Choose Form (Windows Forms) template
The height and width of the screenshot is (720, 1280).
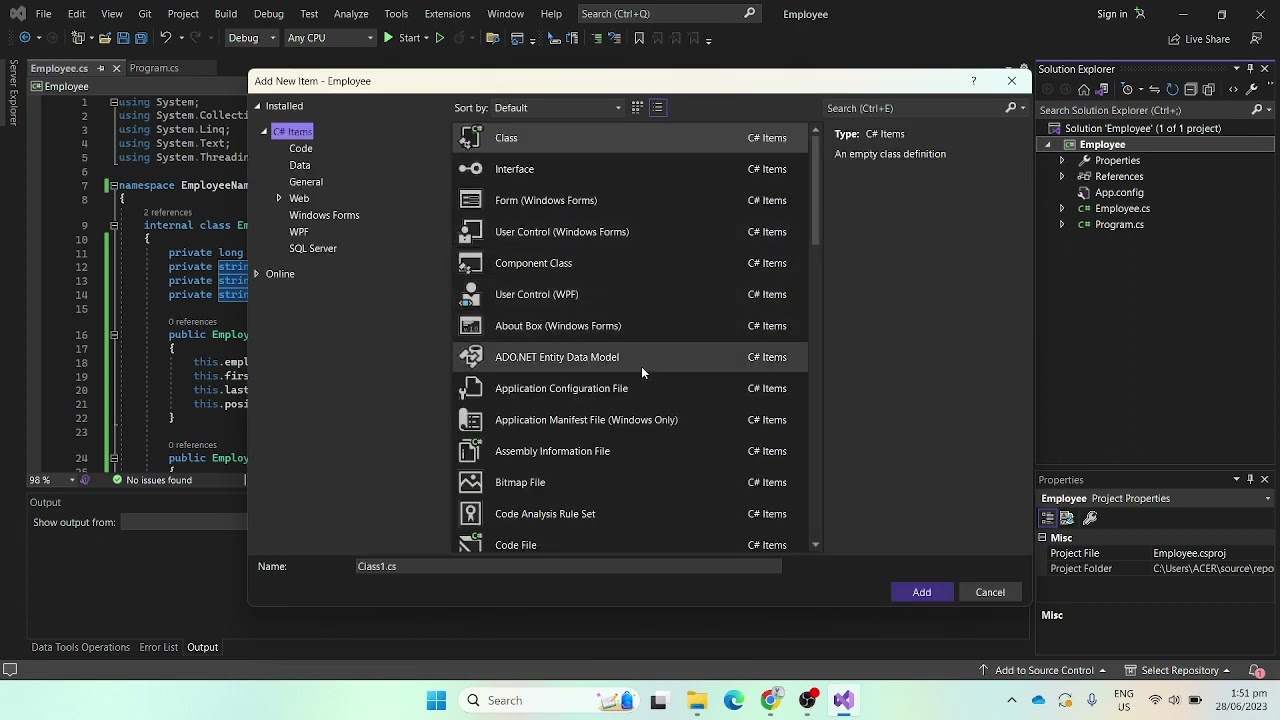[630, 200]
